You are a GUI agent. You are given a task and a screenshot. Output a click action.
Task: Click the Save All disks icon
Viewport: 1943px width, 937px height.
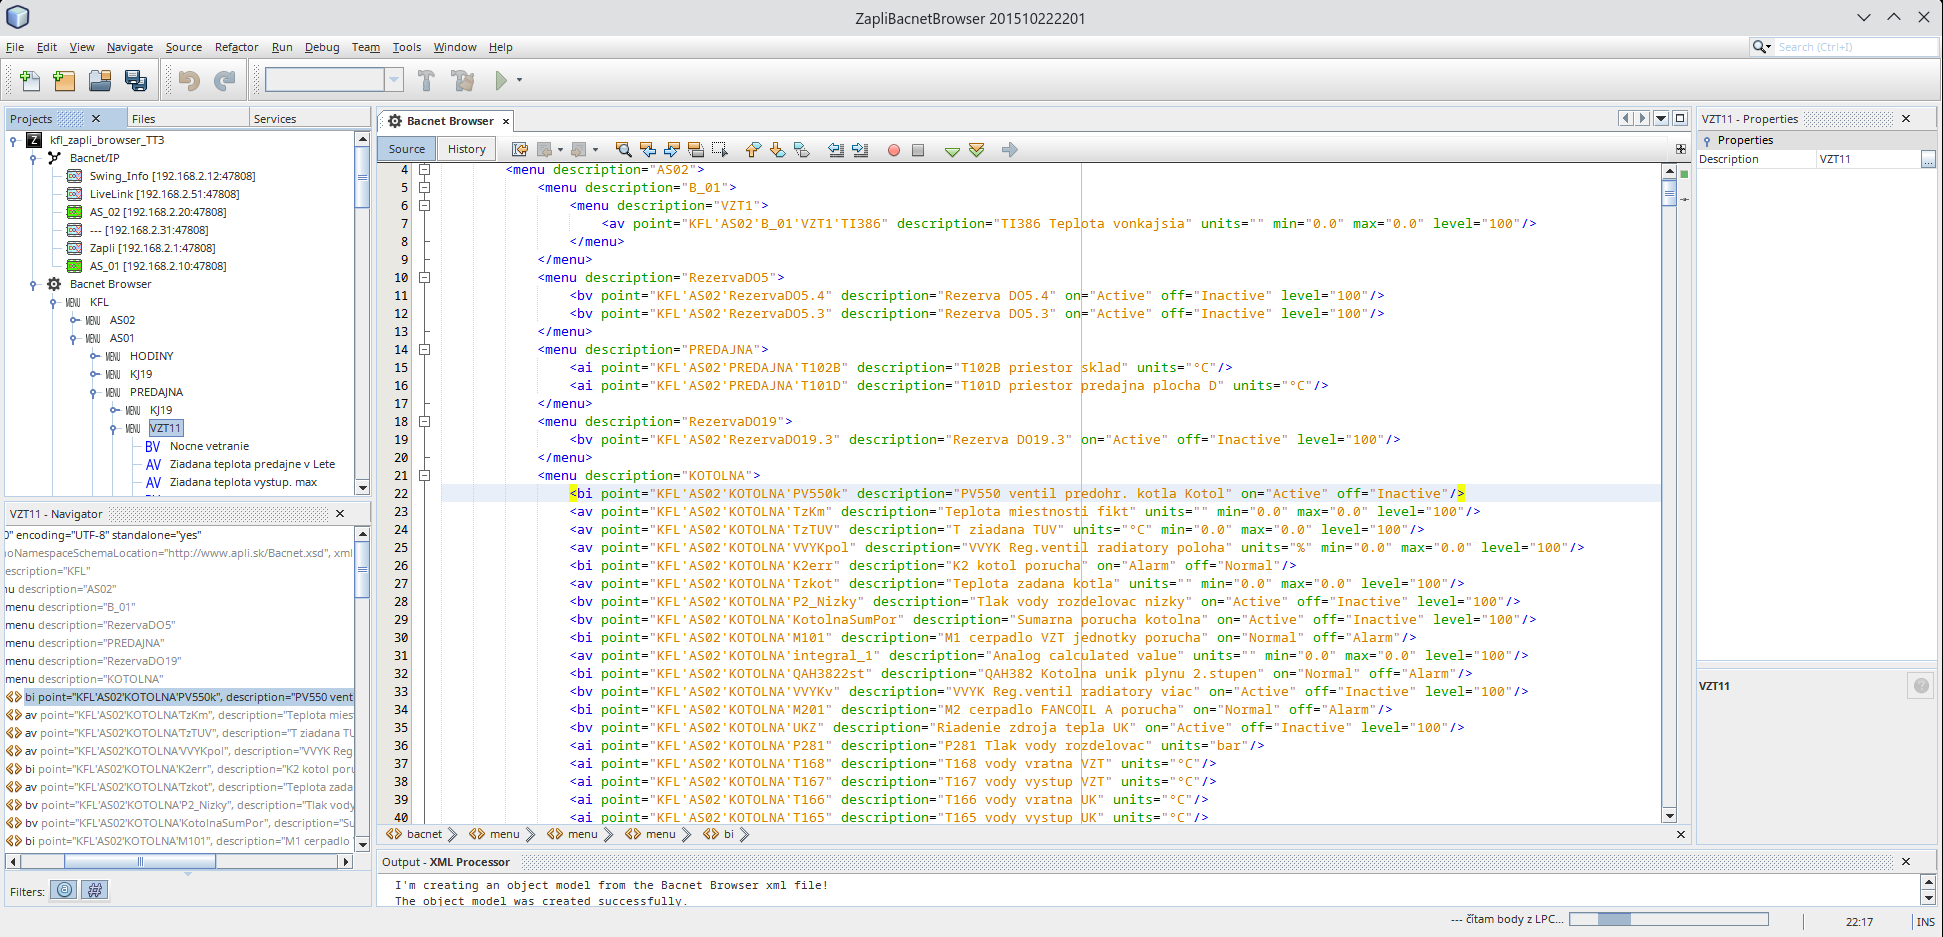136,81
